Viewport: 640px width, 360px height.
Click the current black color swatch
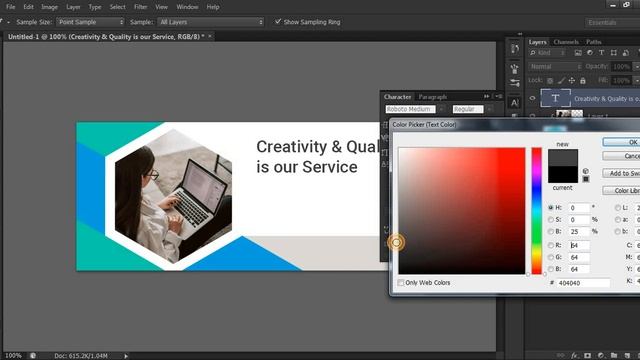point(562,174)
